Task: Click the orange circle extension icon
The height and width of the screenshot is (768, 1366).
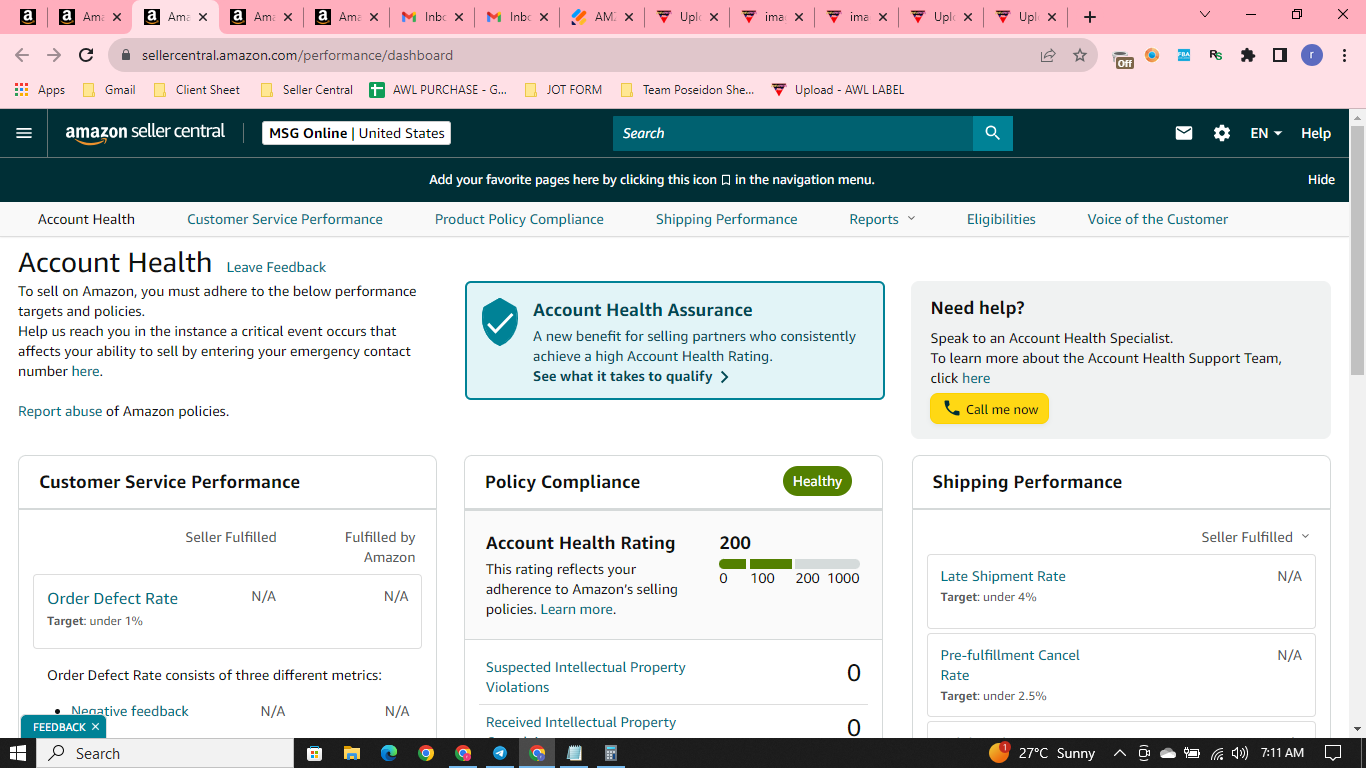Action: (1152, 55)
